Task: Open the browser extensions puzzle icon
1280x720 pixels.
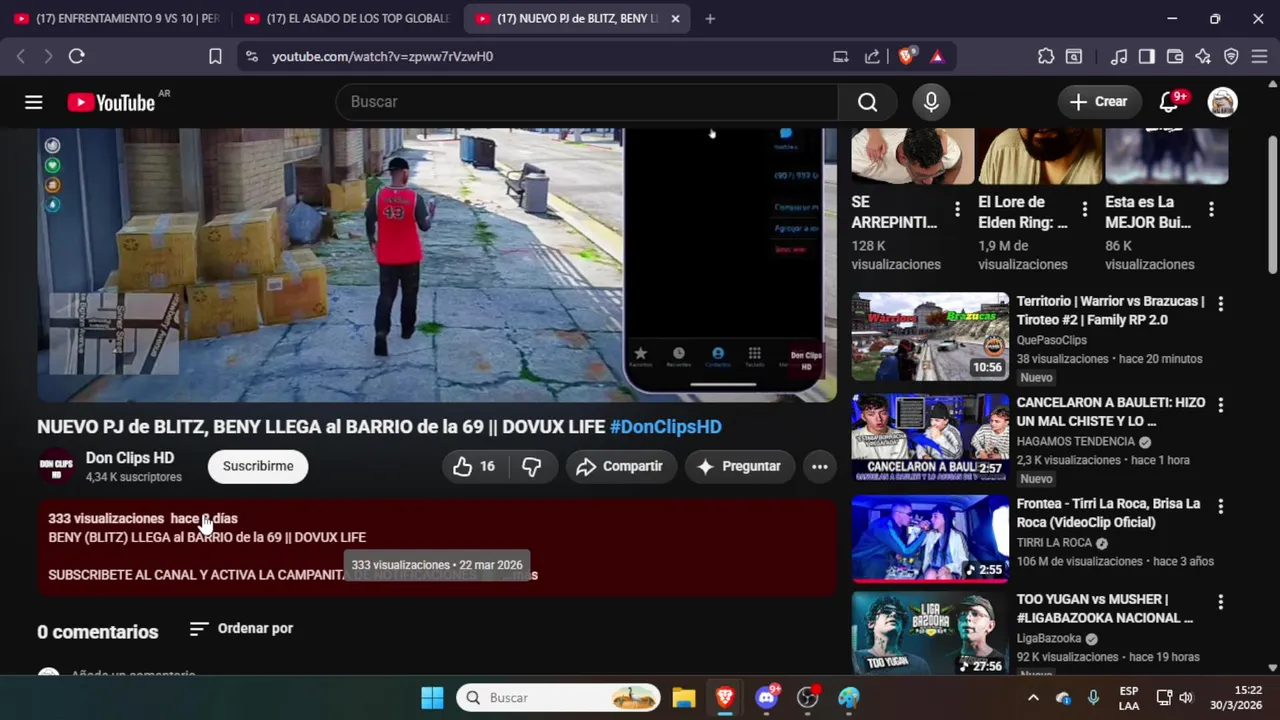Action: (1046, 57)
